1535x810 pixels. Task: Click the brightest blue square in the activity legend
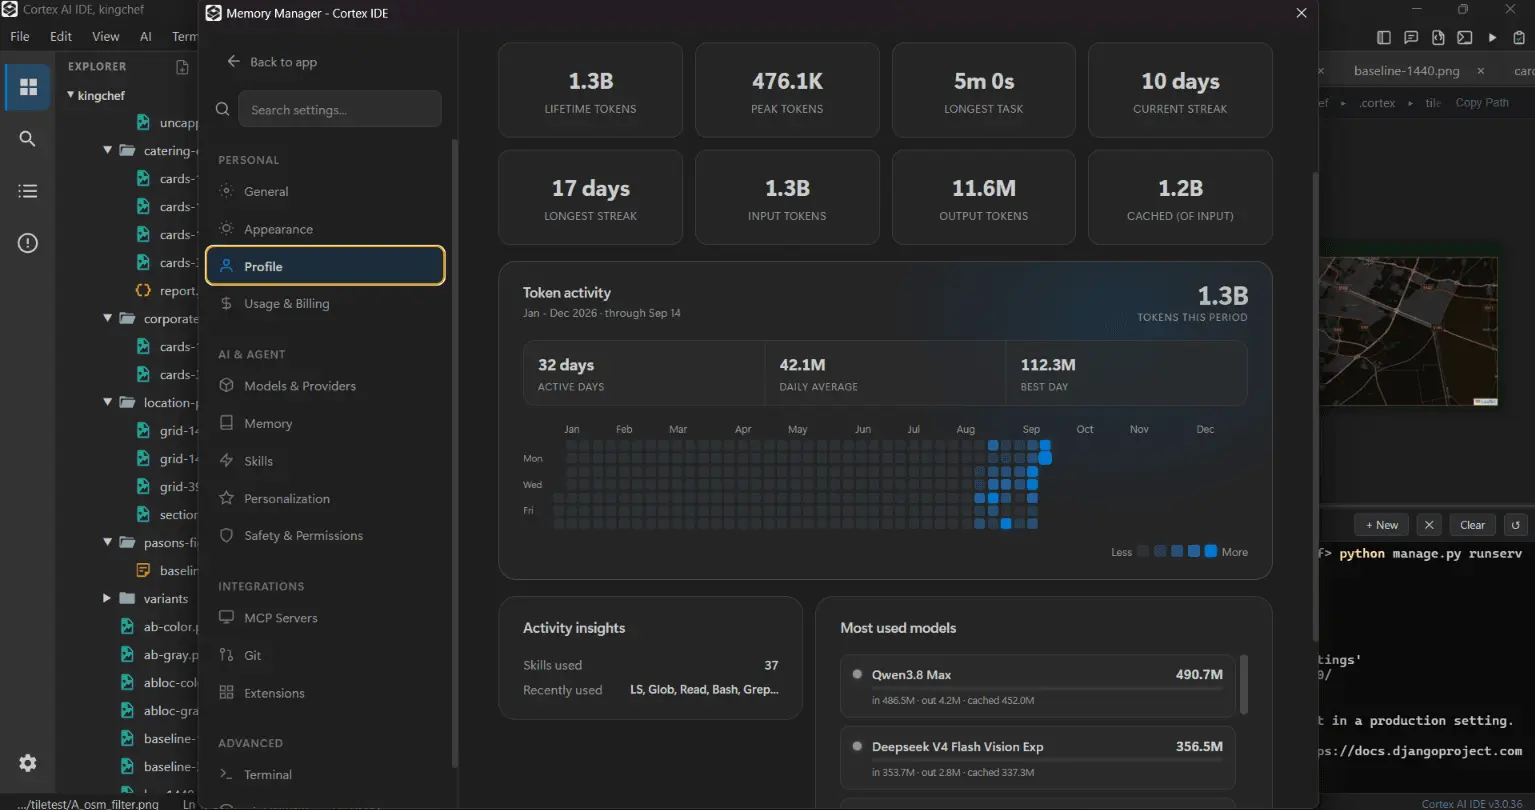click(x=1211, y=551)
